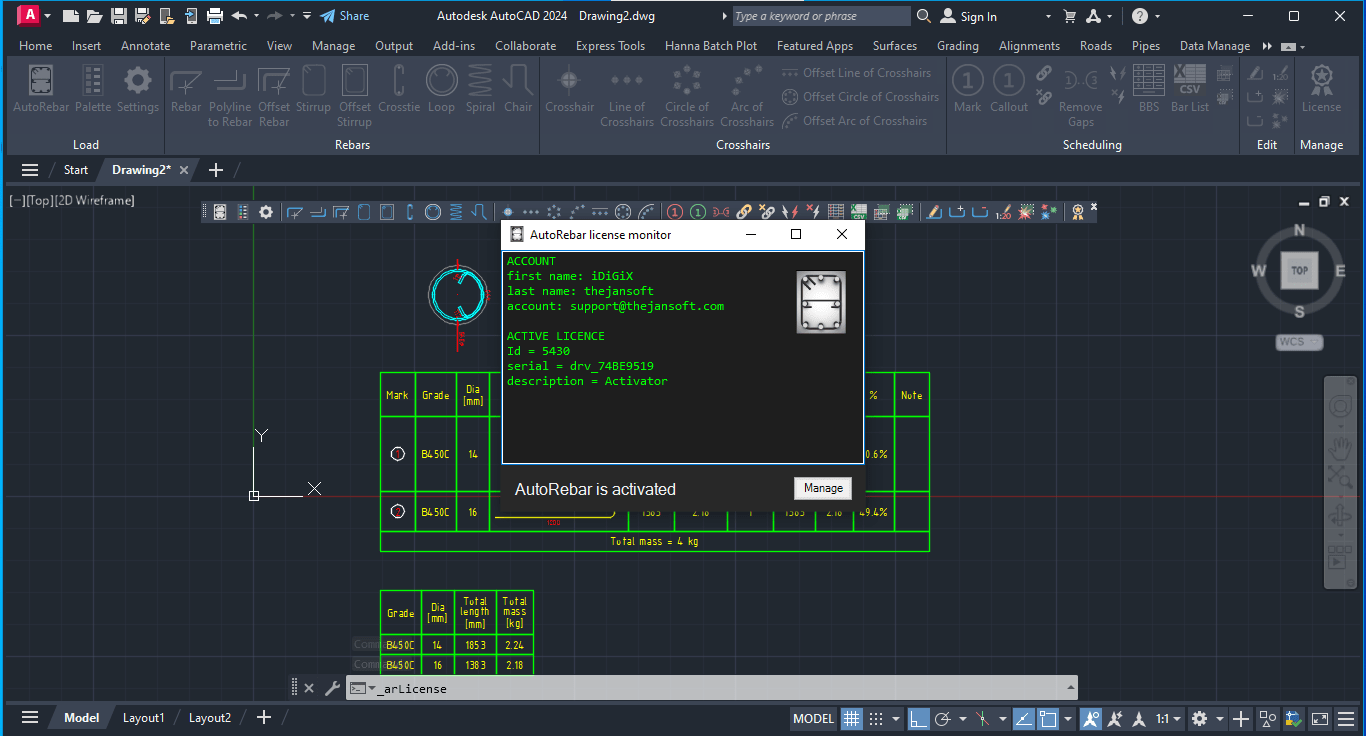This screenshot has width=1366, height=736.
Task: Open the AutoRebar Palette tool
Action: (93, 89)
